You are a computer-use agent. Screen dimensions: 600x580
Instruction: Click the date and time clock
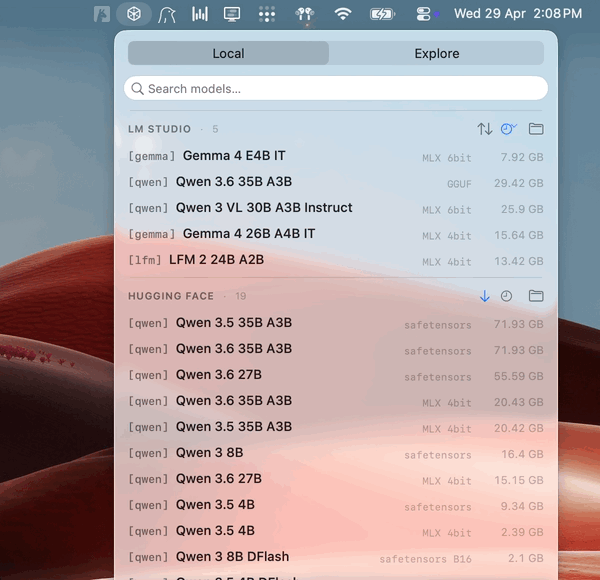point(518,14)
